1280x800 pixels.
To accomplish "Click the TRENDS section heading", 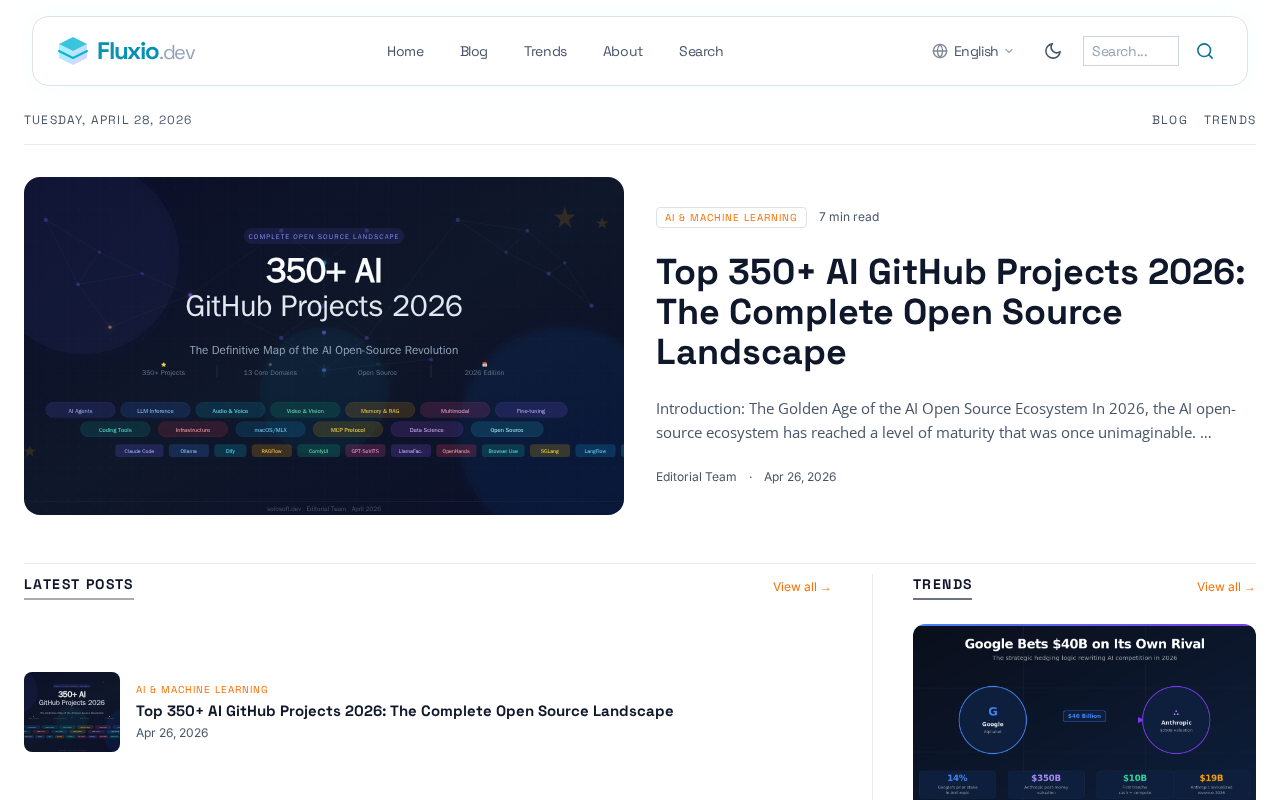I will point(942,585).
